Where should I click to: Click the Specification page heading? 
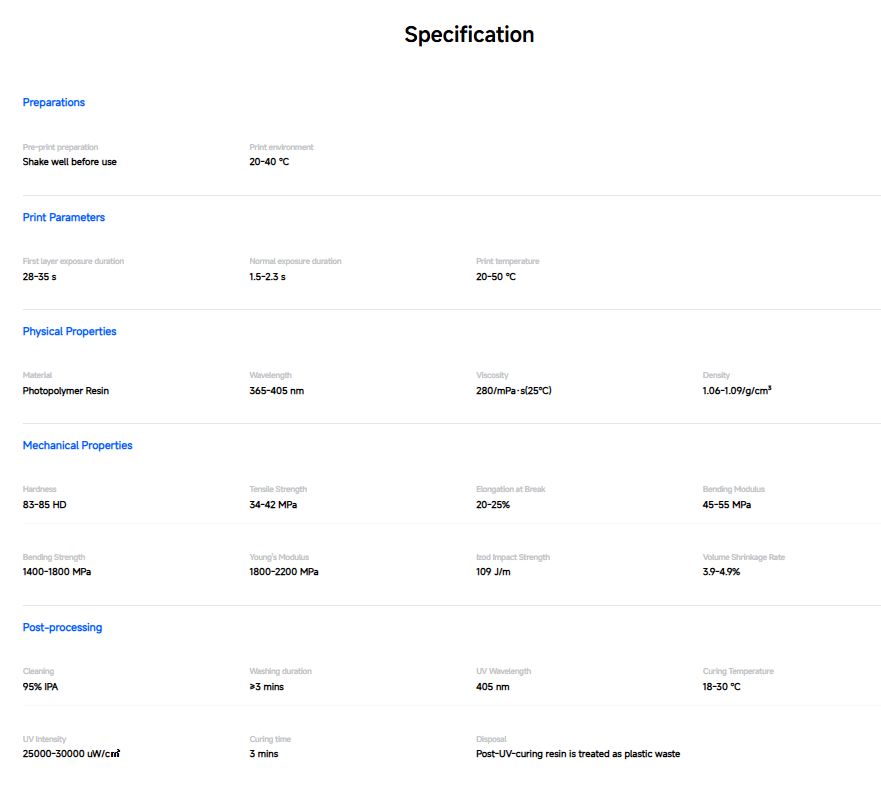click(x=469, y=35)
